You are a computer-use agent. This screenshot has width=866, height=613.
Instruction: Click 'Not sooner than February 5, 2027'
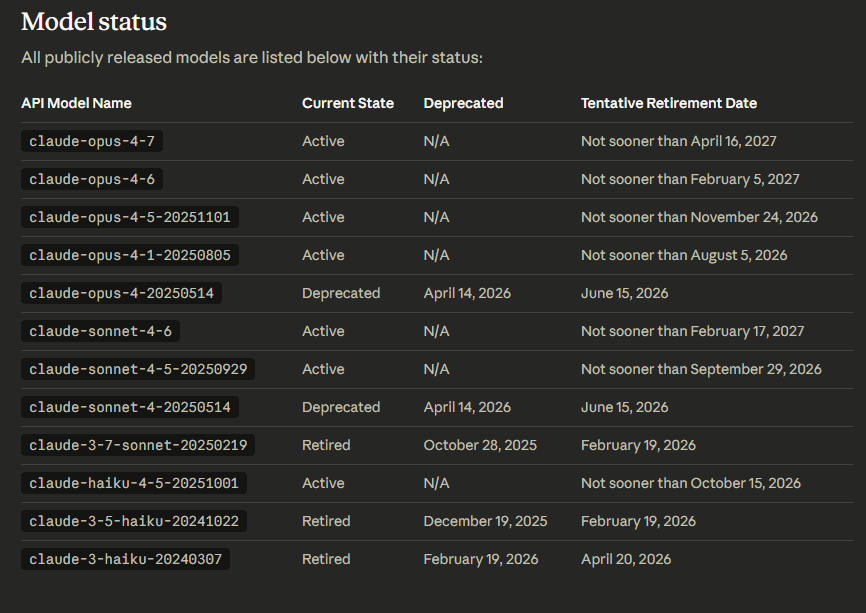[x=690, y=179]
